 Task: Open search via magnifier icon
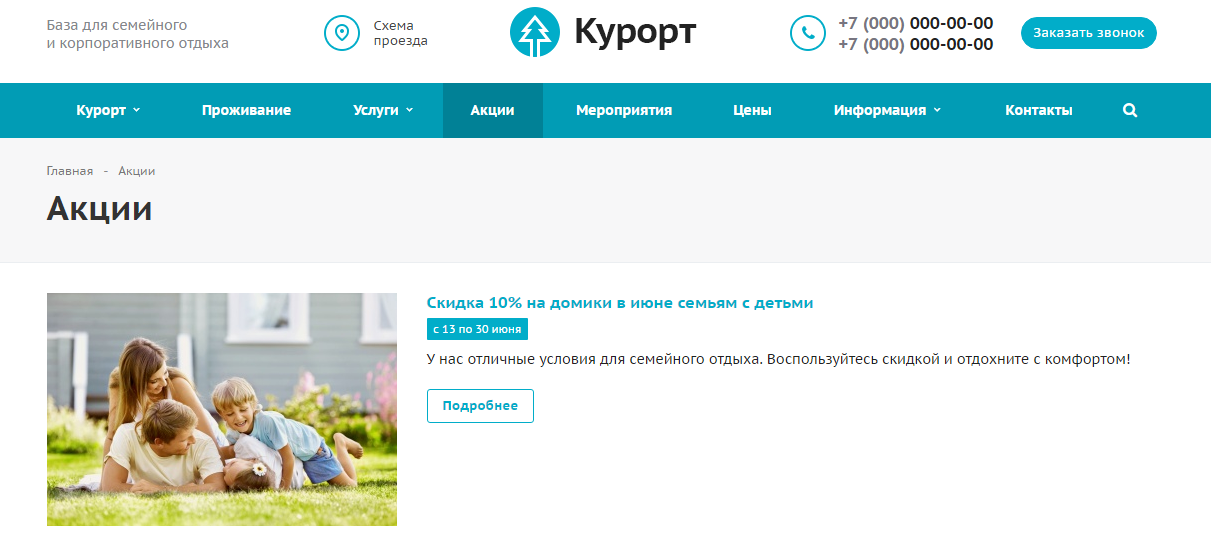[1130, 111]
